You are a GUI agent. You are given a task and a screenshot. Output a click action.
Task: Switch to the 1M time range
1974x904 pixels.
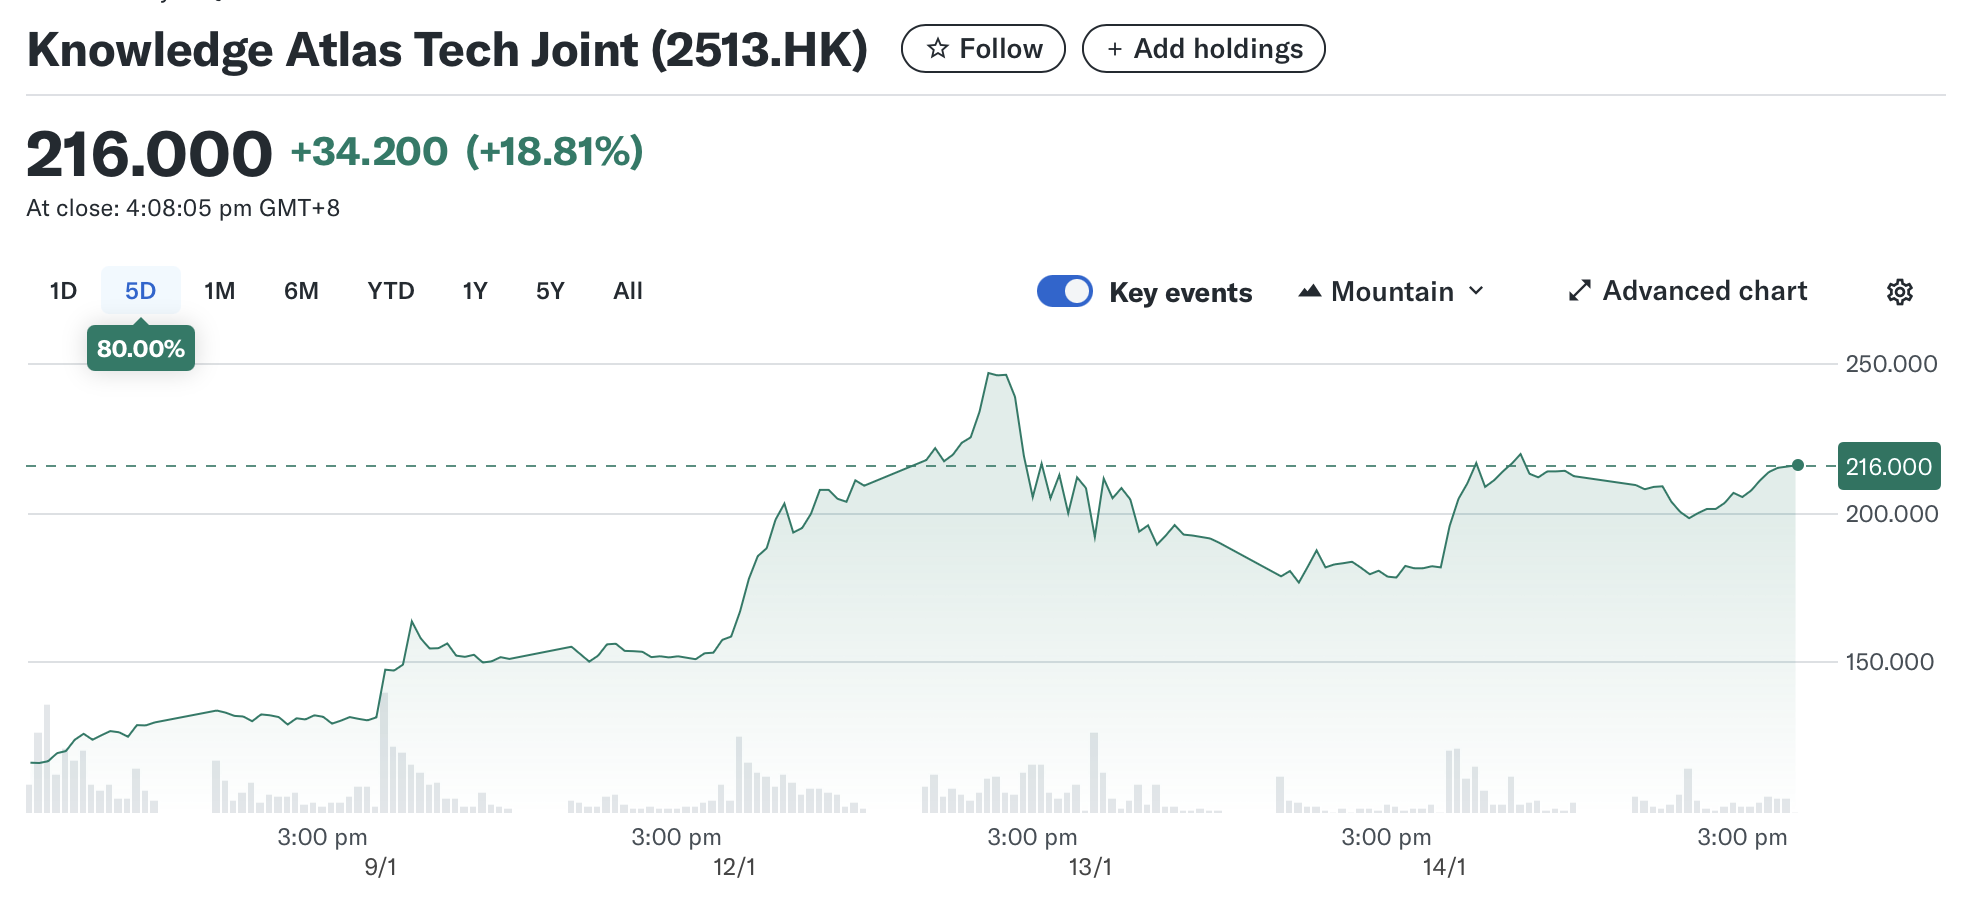(219, 291)
